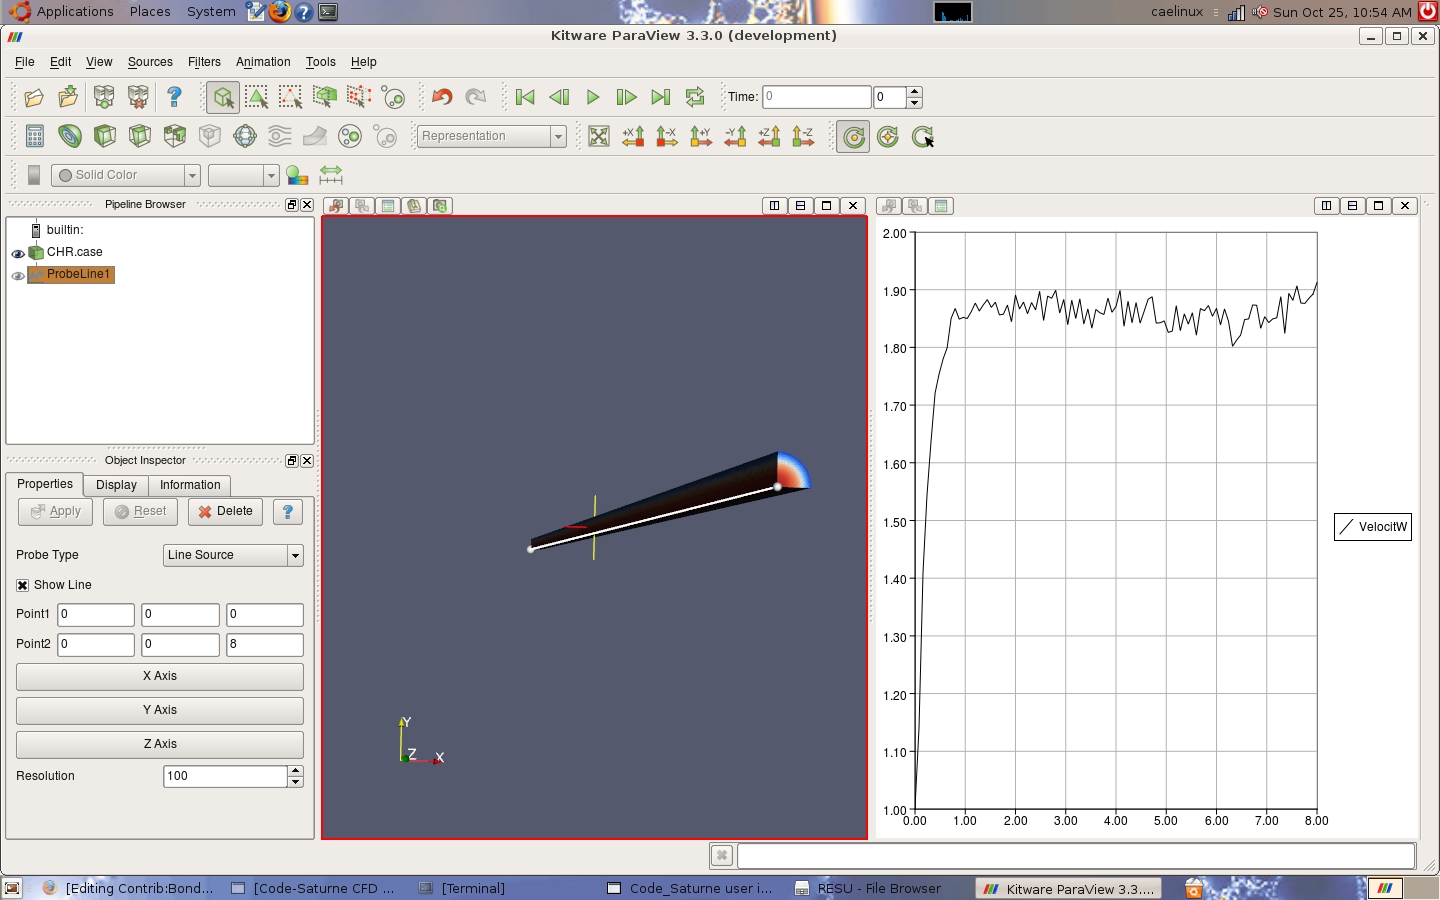Click the Edit Color Map icon
Viewport: 1440px width, 900px height.
click(x=297, y=175)
